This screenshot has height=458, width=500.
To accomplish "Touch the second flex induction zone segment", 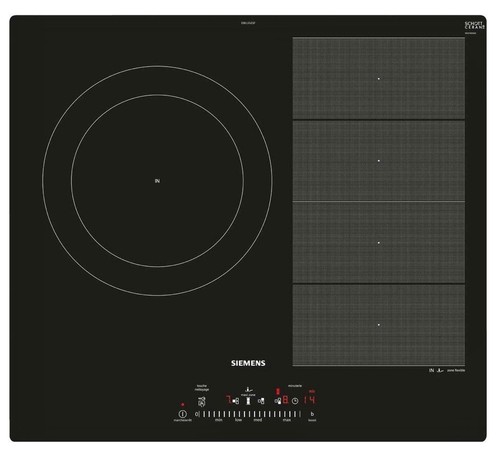I will click(379, 160).
